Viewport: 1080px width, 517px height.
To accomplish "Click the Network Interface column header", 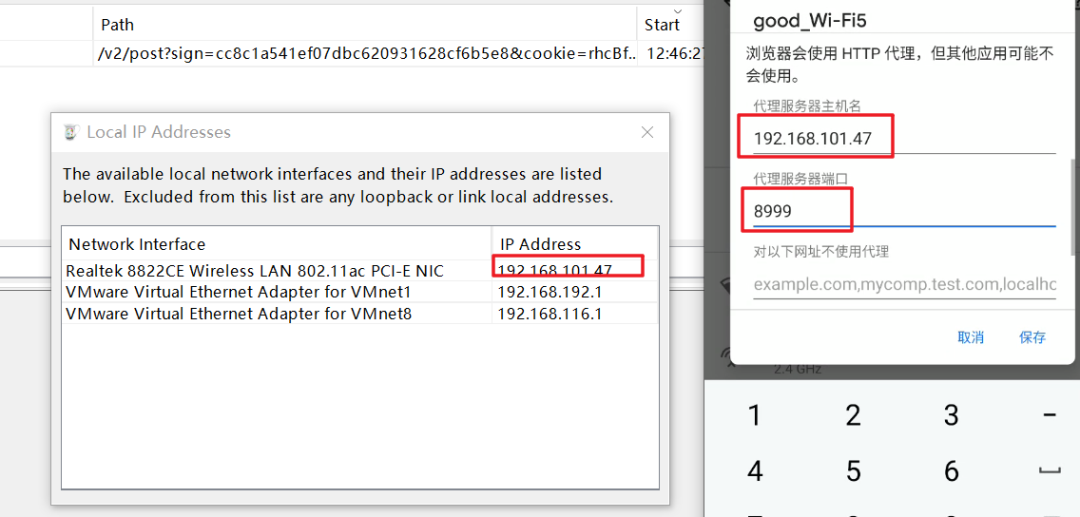I will tap(277, 244).
